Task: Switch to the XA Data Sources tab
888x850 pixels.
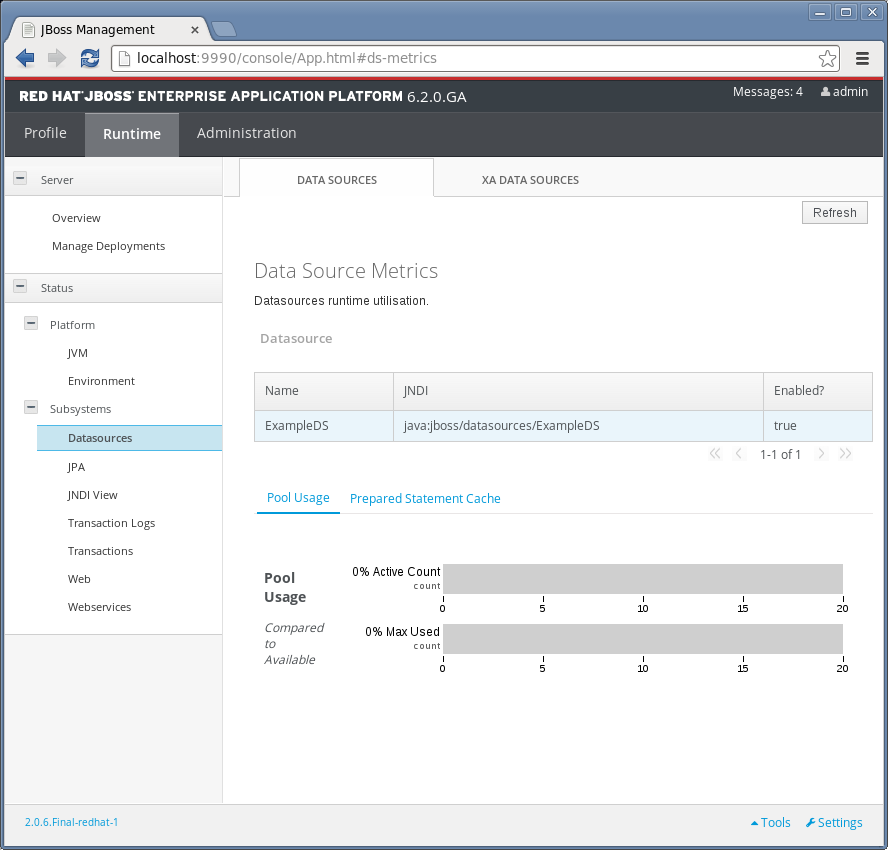Action: pyautogui.click(x=530, y=180)
